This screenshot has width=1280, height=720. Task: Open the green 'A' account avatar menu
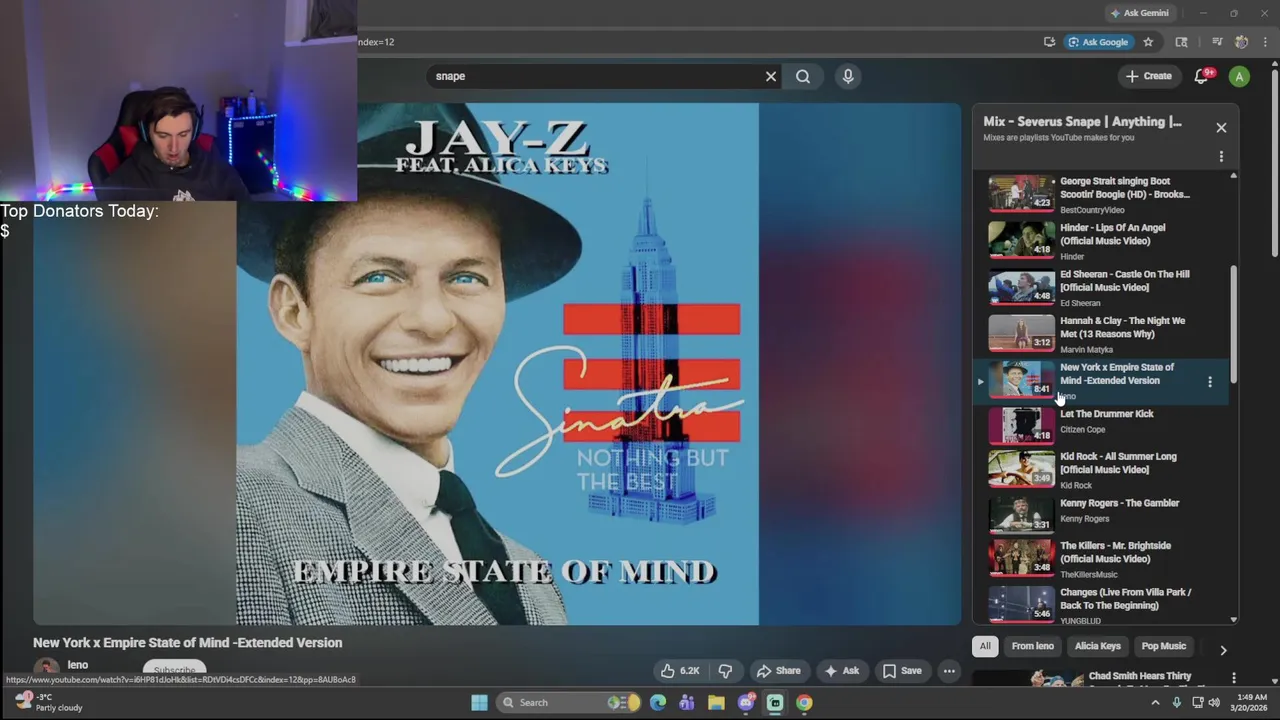(1239, 76)
